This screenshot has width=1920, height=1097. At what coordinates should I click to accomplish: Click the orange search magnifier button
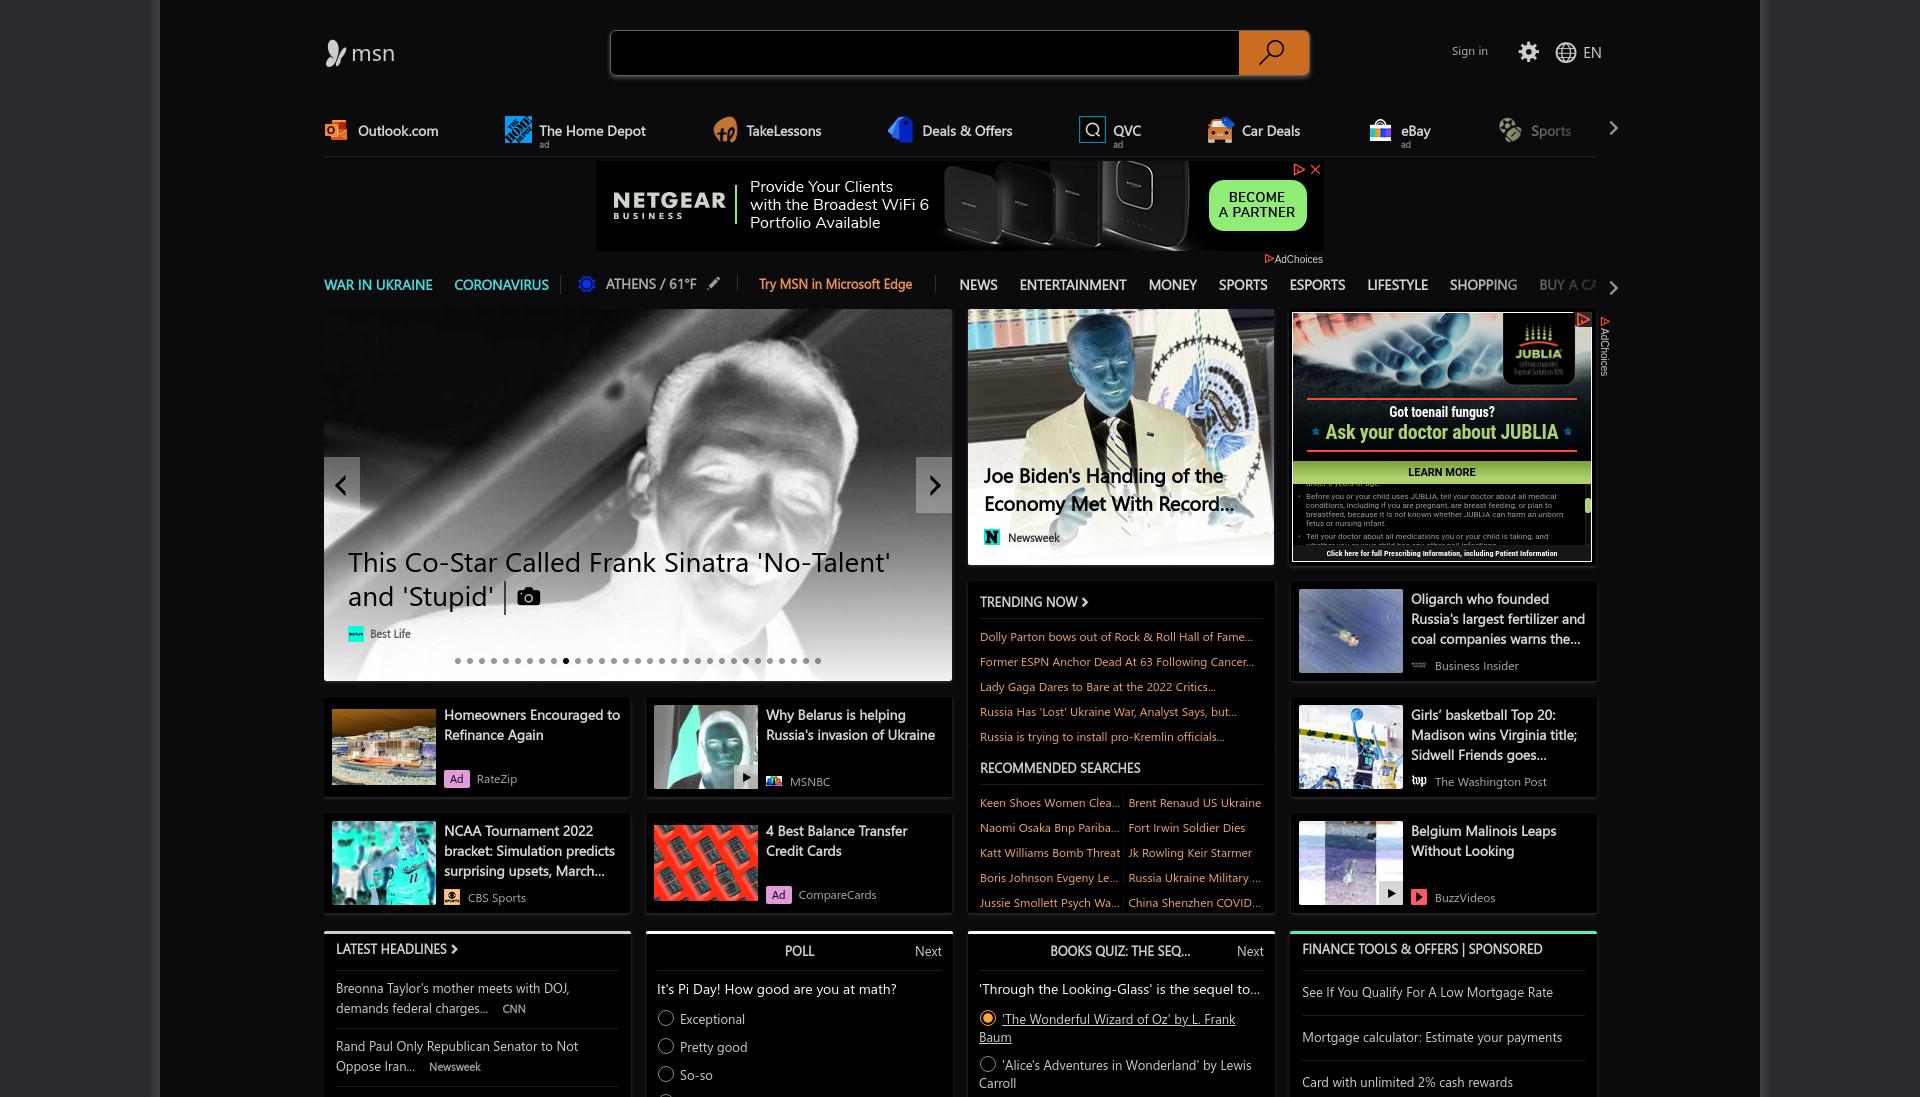tap(1273, 53)
